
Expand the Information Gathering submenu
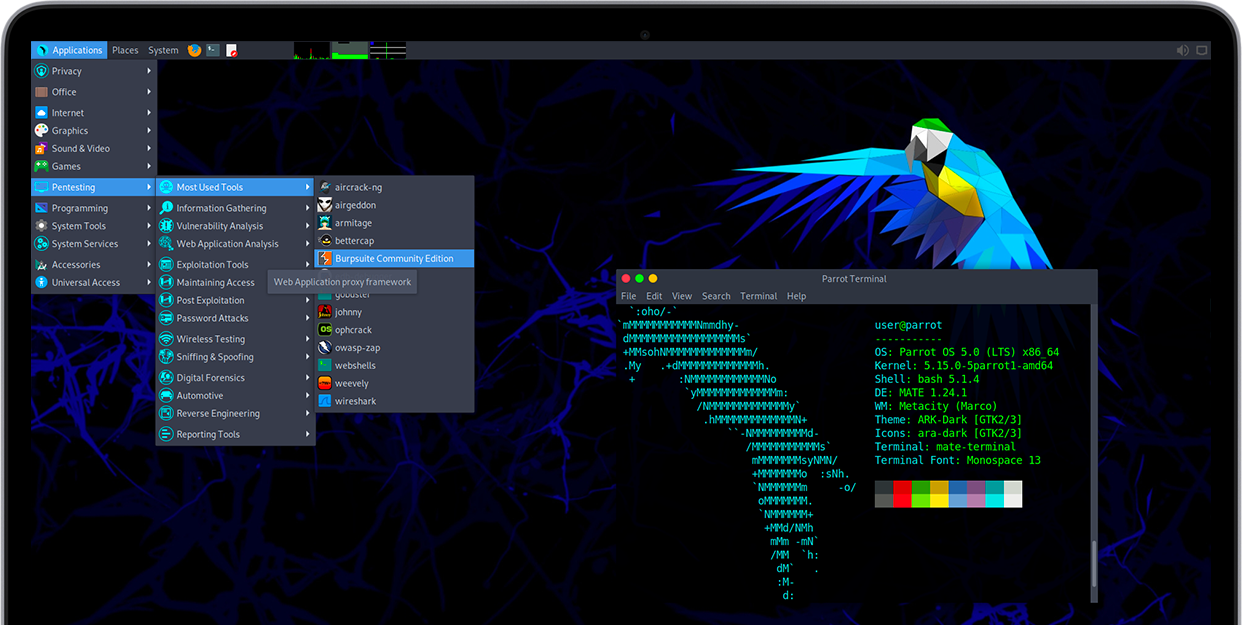tap(236, 208)
